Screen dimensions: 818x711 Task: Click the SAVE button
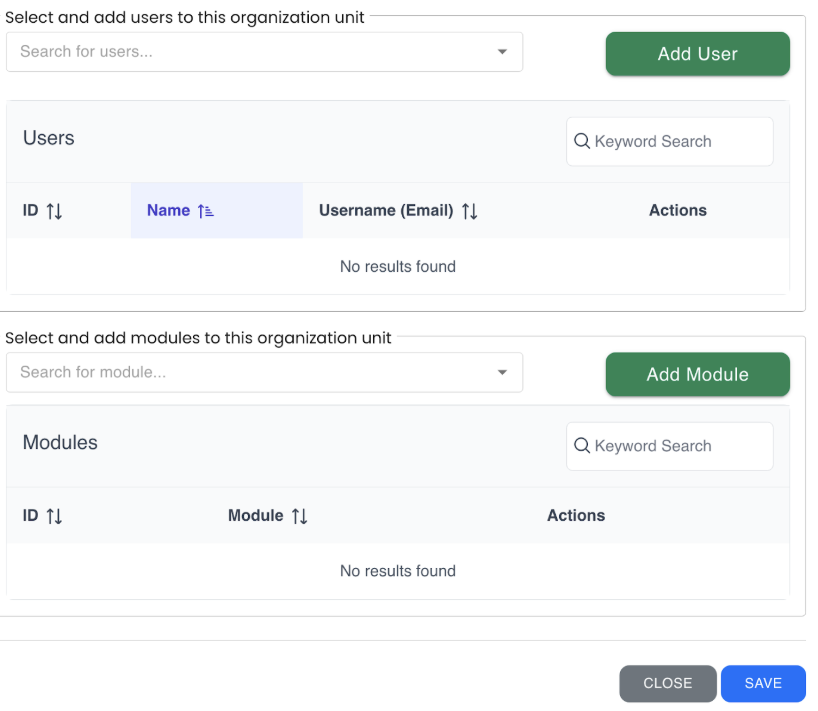coord(763,684)
